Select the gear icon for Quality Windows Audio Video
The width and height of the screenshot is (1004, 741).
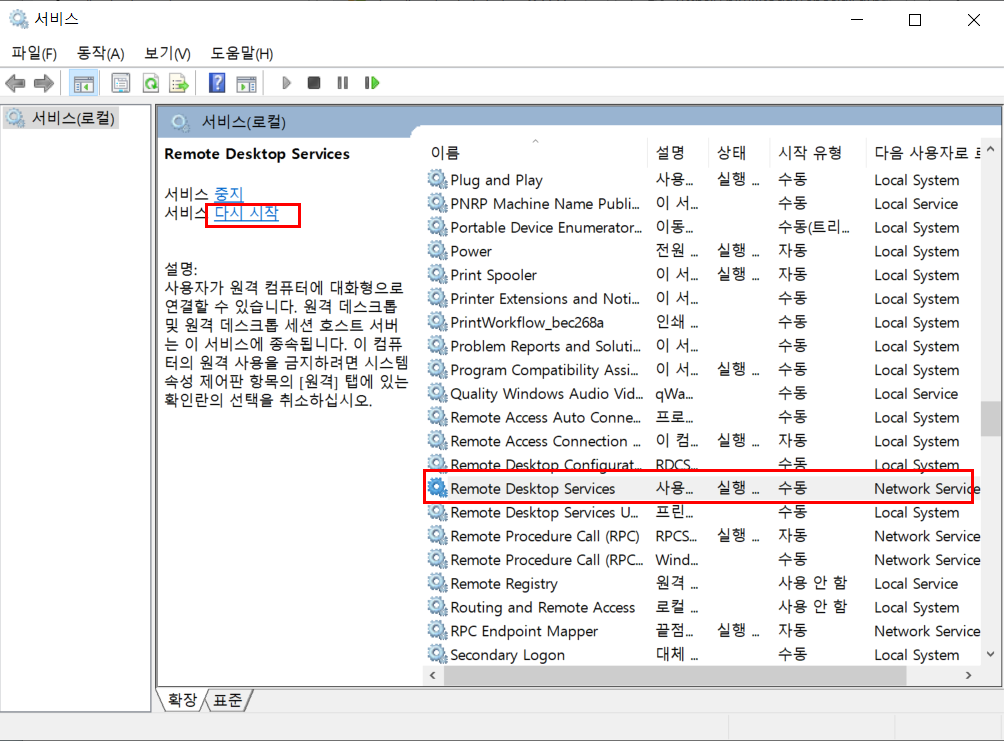pyautogui.click(x=437, y=393)
